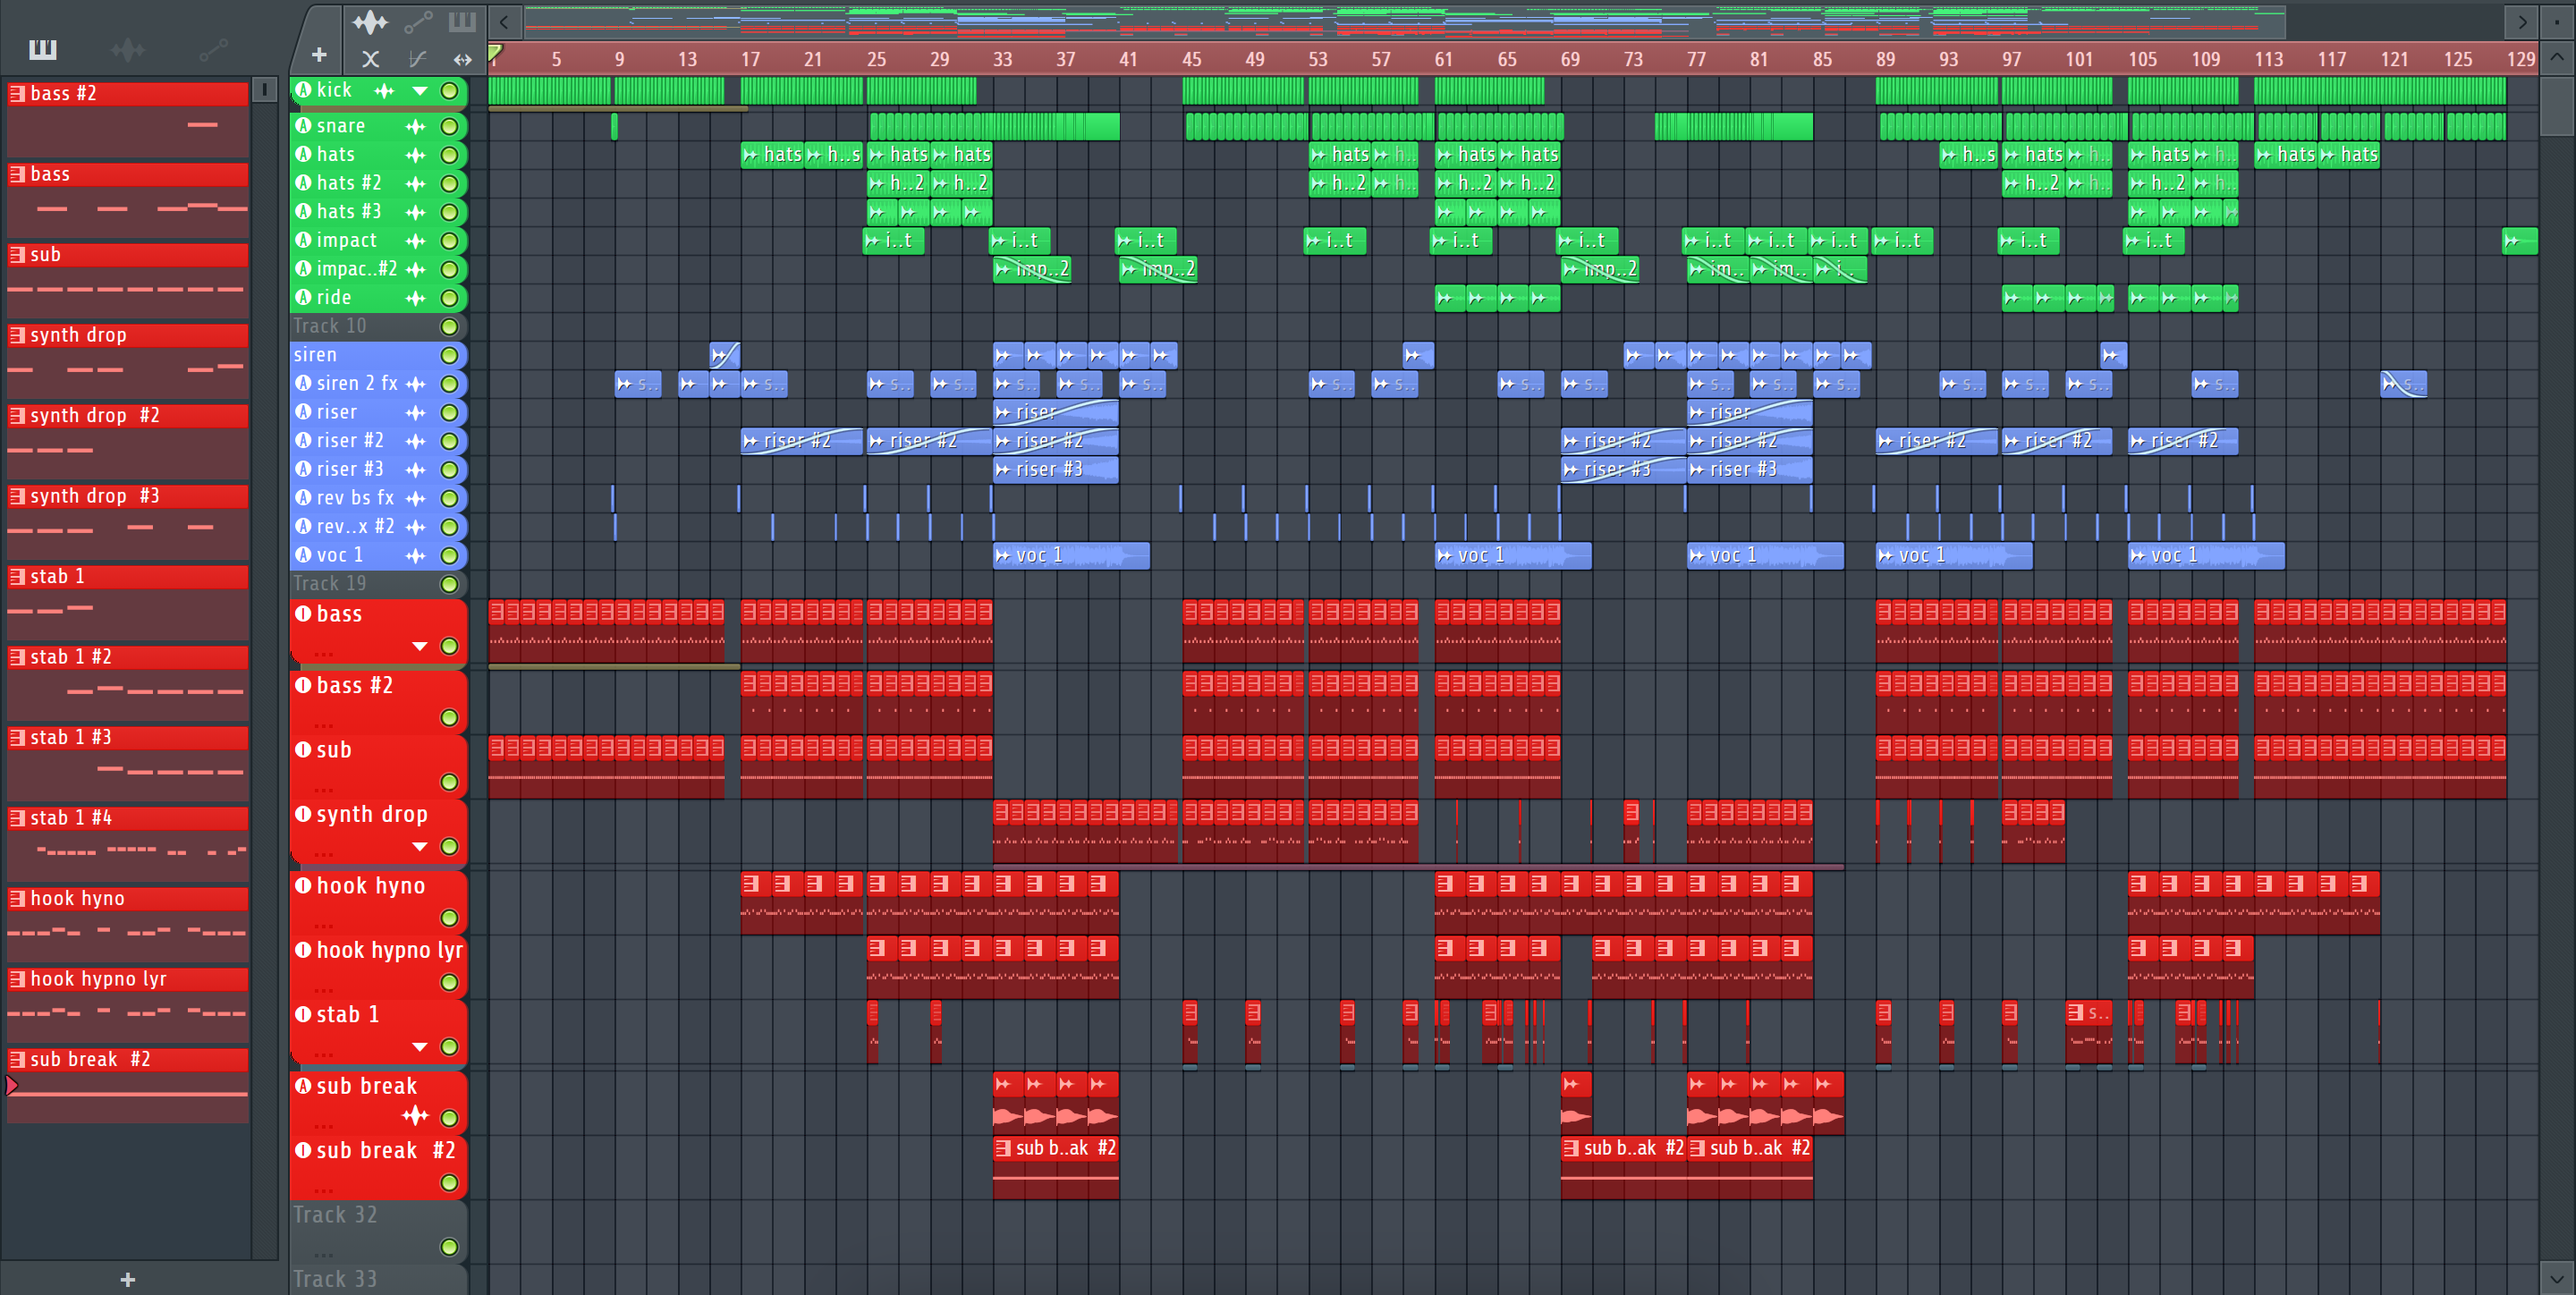Click the song start marker on timeline
2576x1295 pixels.
coord(495,52)
